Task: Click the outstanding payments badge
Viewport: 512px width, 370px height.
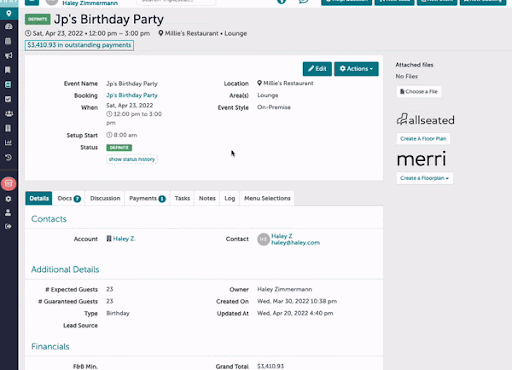Action: 79,45
